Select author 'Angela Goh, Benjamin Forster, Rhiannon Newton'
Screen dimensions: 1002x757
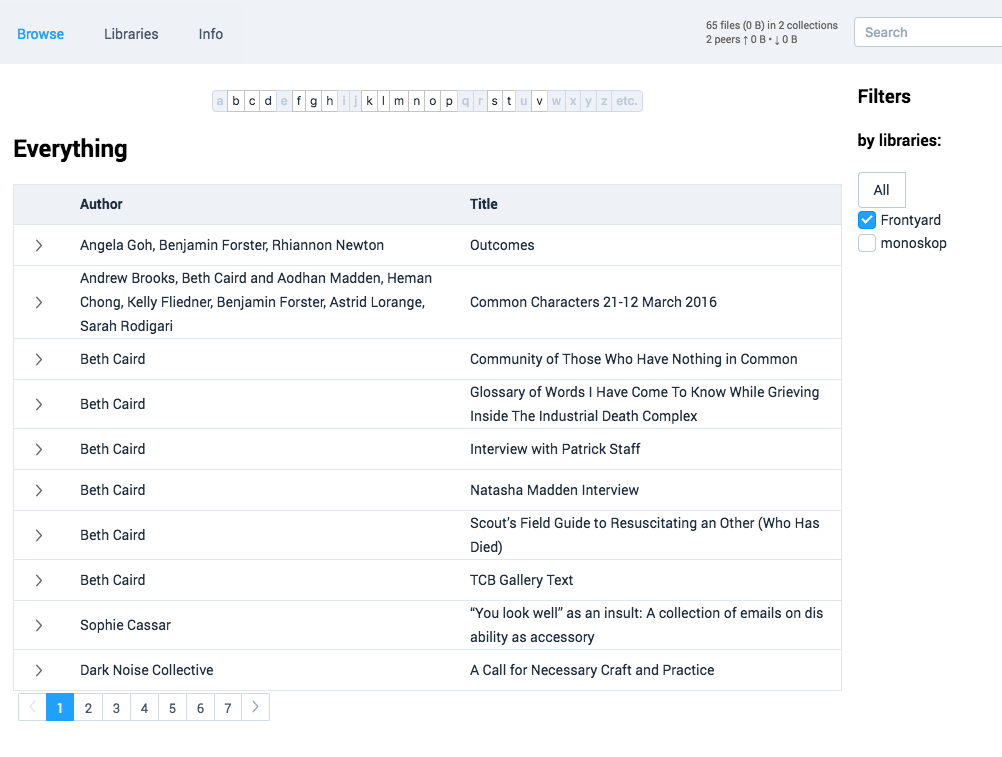coord(232,245)
